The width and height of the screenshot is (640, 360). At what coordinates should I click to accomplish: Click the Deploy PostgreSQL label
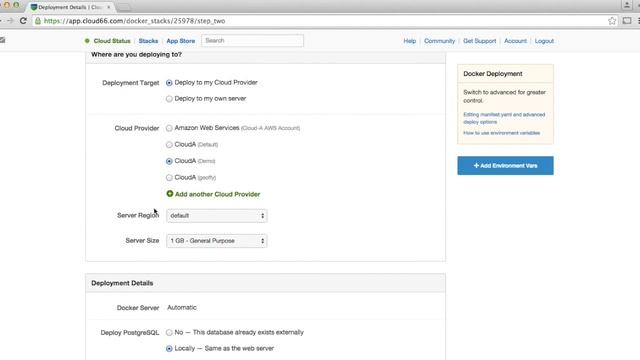pyautogui.click(x=130, y=333)
